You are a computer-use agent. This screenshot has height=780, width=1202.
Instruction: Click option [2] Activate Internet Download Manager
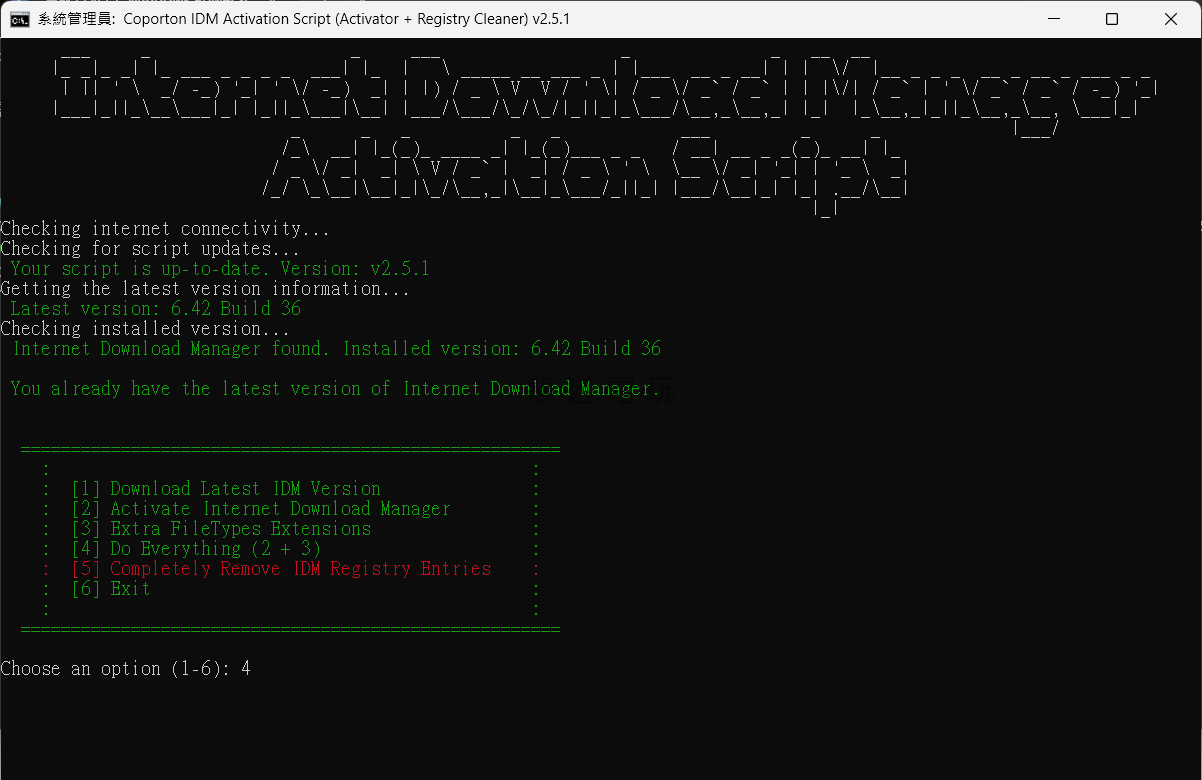[261, 509]
